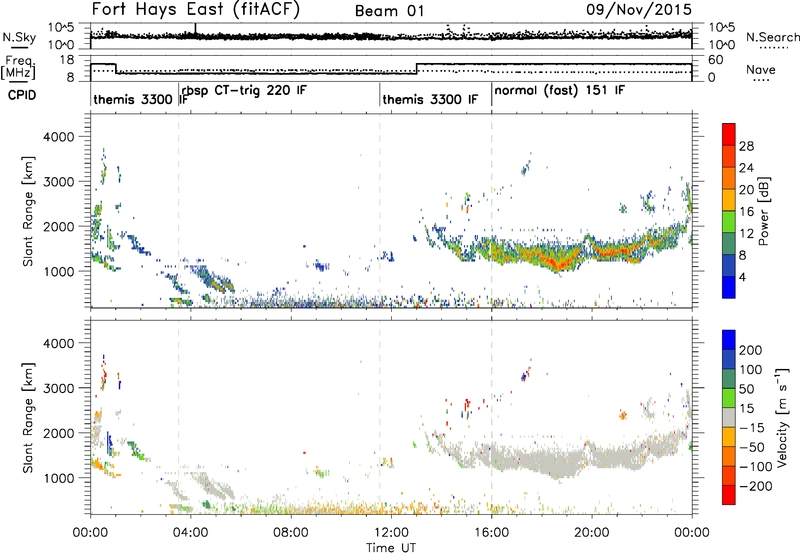Viewport: 800px width, 554px height.
Task: Click the velocity colorbar value '-200'
Action: (x=756, y=486)
